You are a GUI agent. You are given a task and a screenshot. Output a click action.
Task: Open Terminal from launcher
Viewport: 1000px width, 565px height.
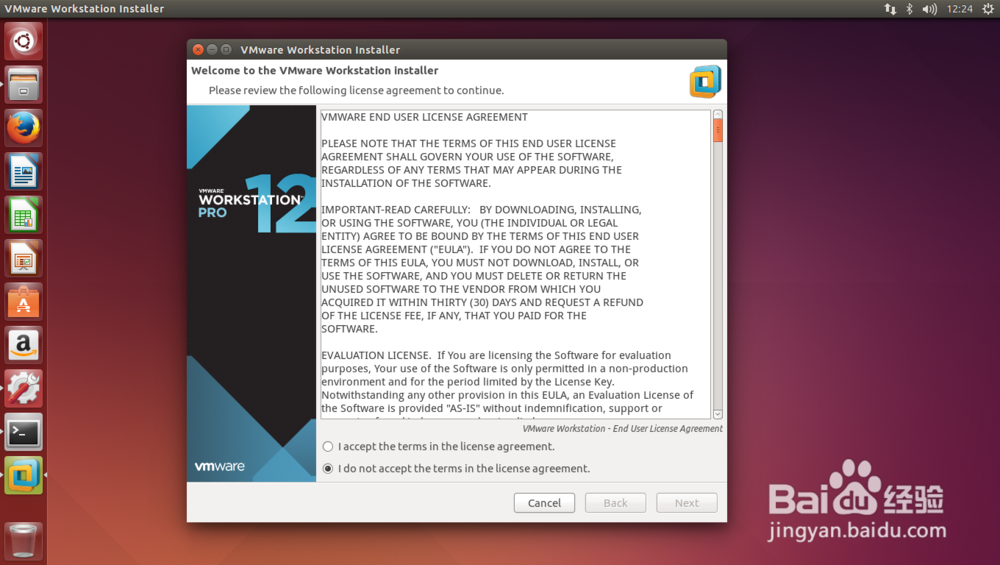(x=24, y=432)
